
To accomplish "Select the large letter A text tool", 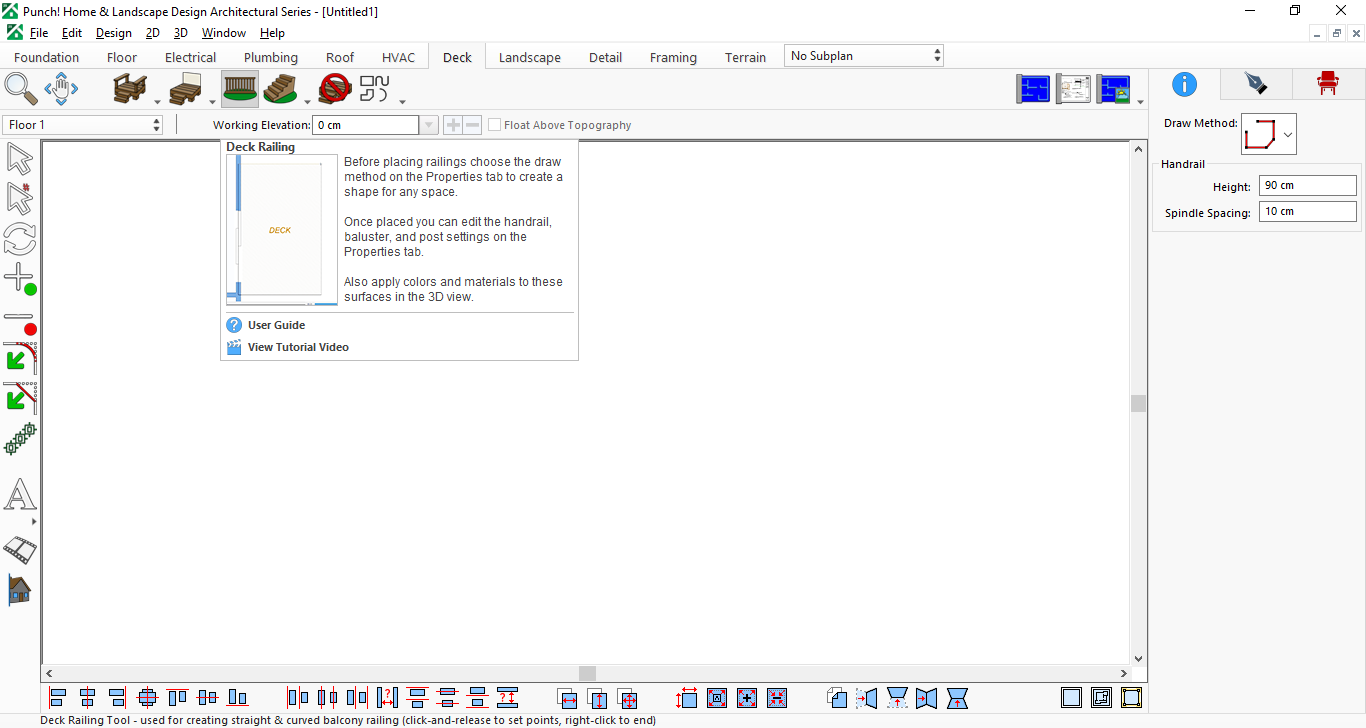I will pyautogui.click(x=20, y=495).
